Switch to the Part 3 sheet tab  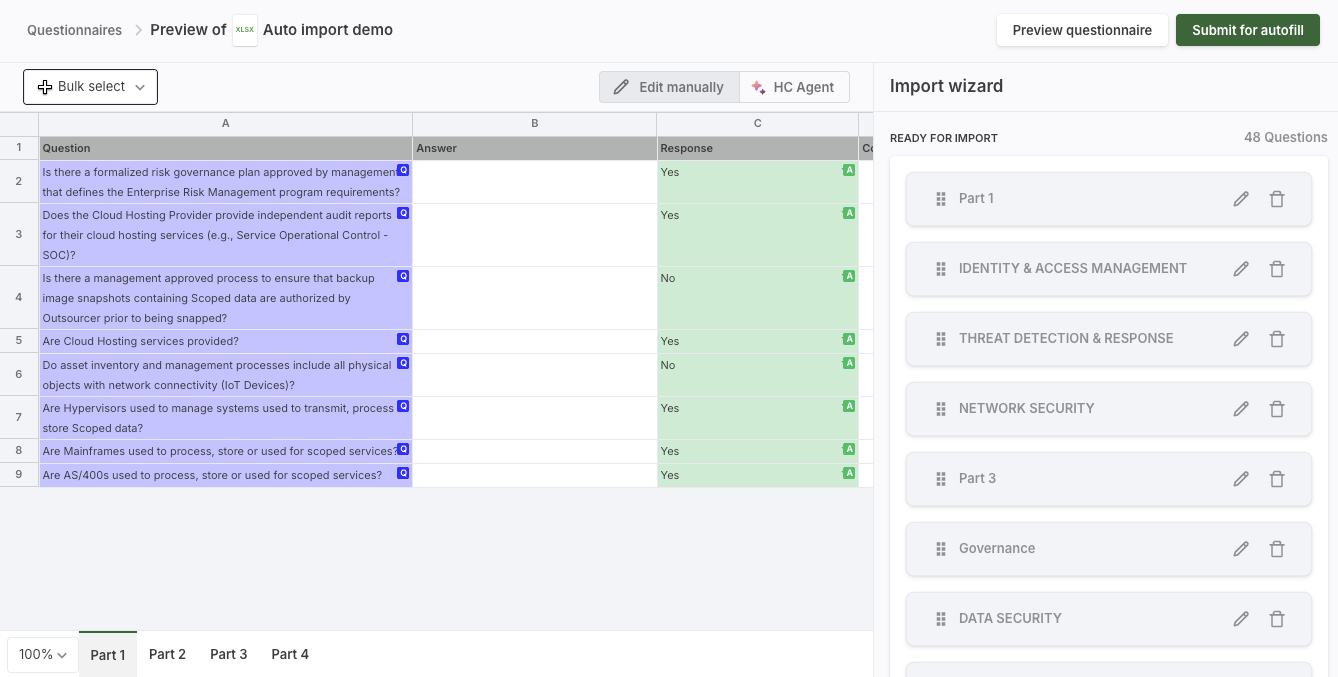click(x=228, y=654)
